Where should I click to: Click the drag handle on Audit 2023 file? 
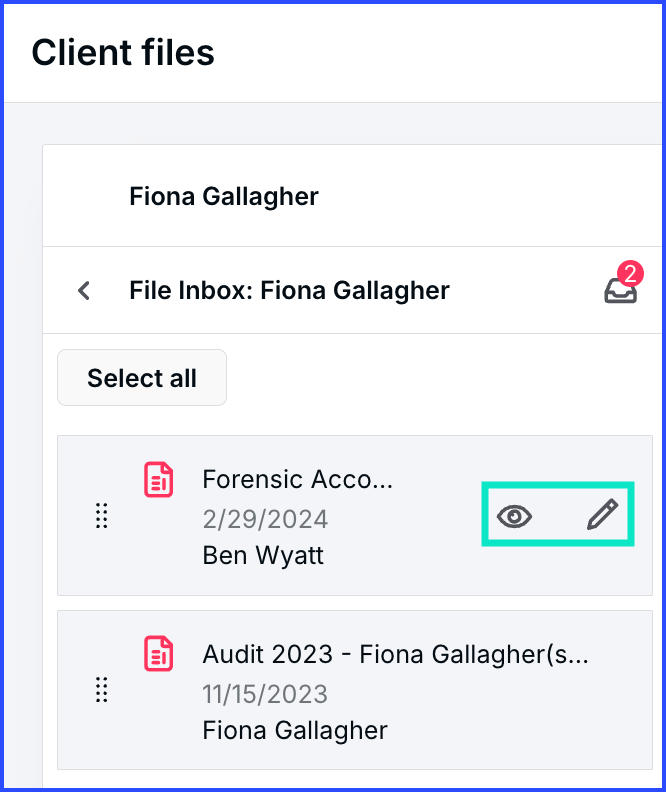pos(101,689)
